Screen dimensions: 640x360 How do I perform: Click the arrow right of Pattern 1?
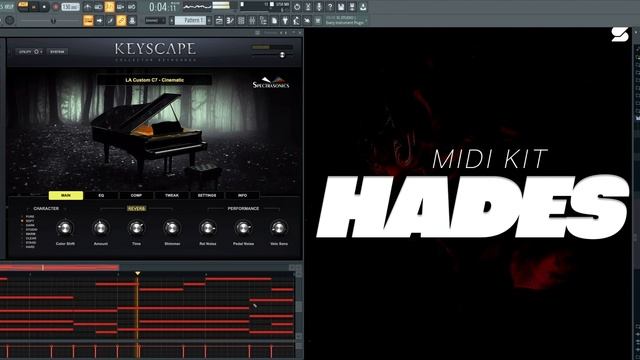[209, 20]
